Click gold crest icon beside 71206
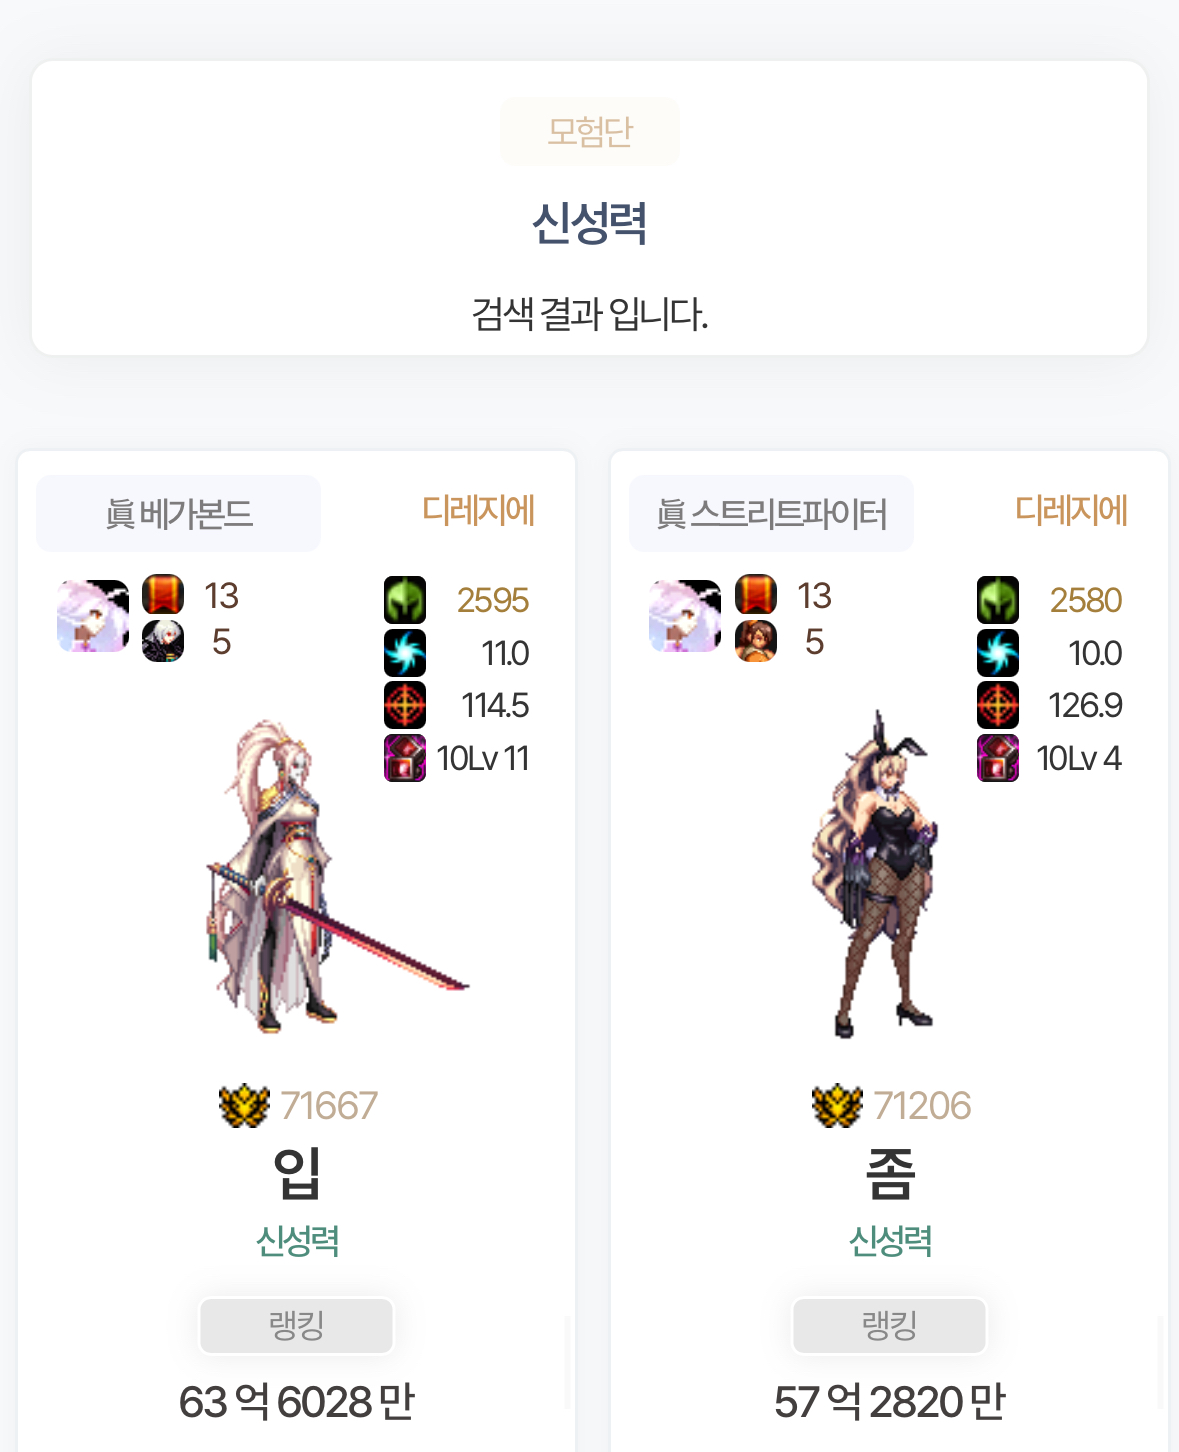 (x=837, y=1106)
